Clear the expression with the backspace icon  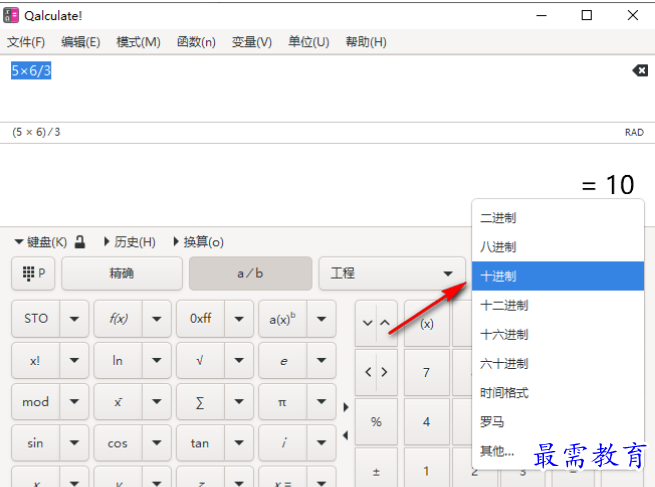[x=640, y=70]
